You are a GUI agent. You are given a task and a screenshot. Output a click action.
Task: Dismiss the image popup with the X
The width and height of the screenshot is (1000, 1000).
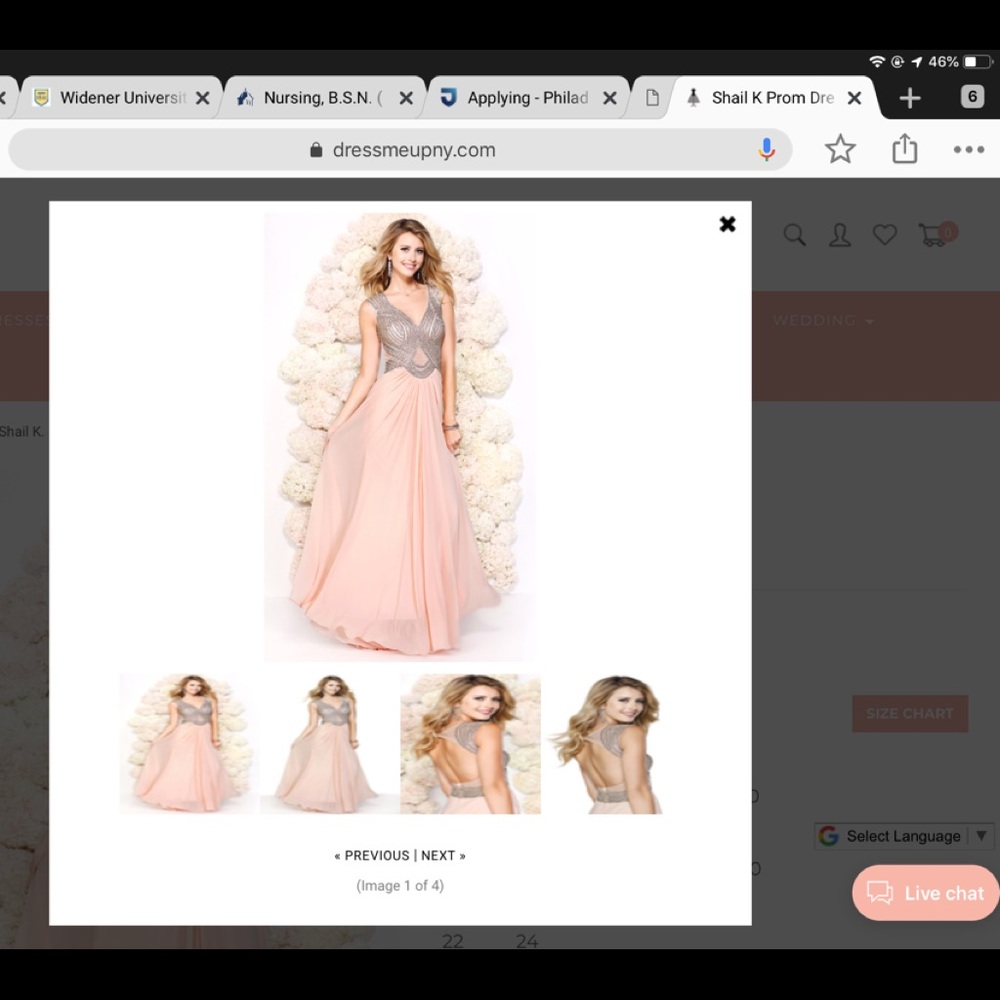[727, 224]
